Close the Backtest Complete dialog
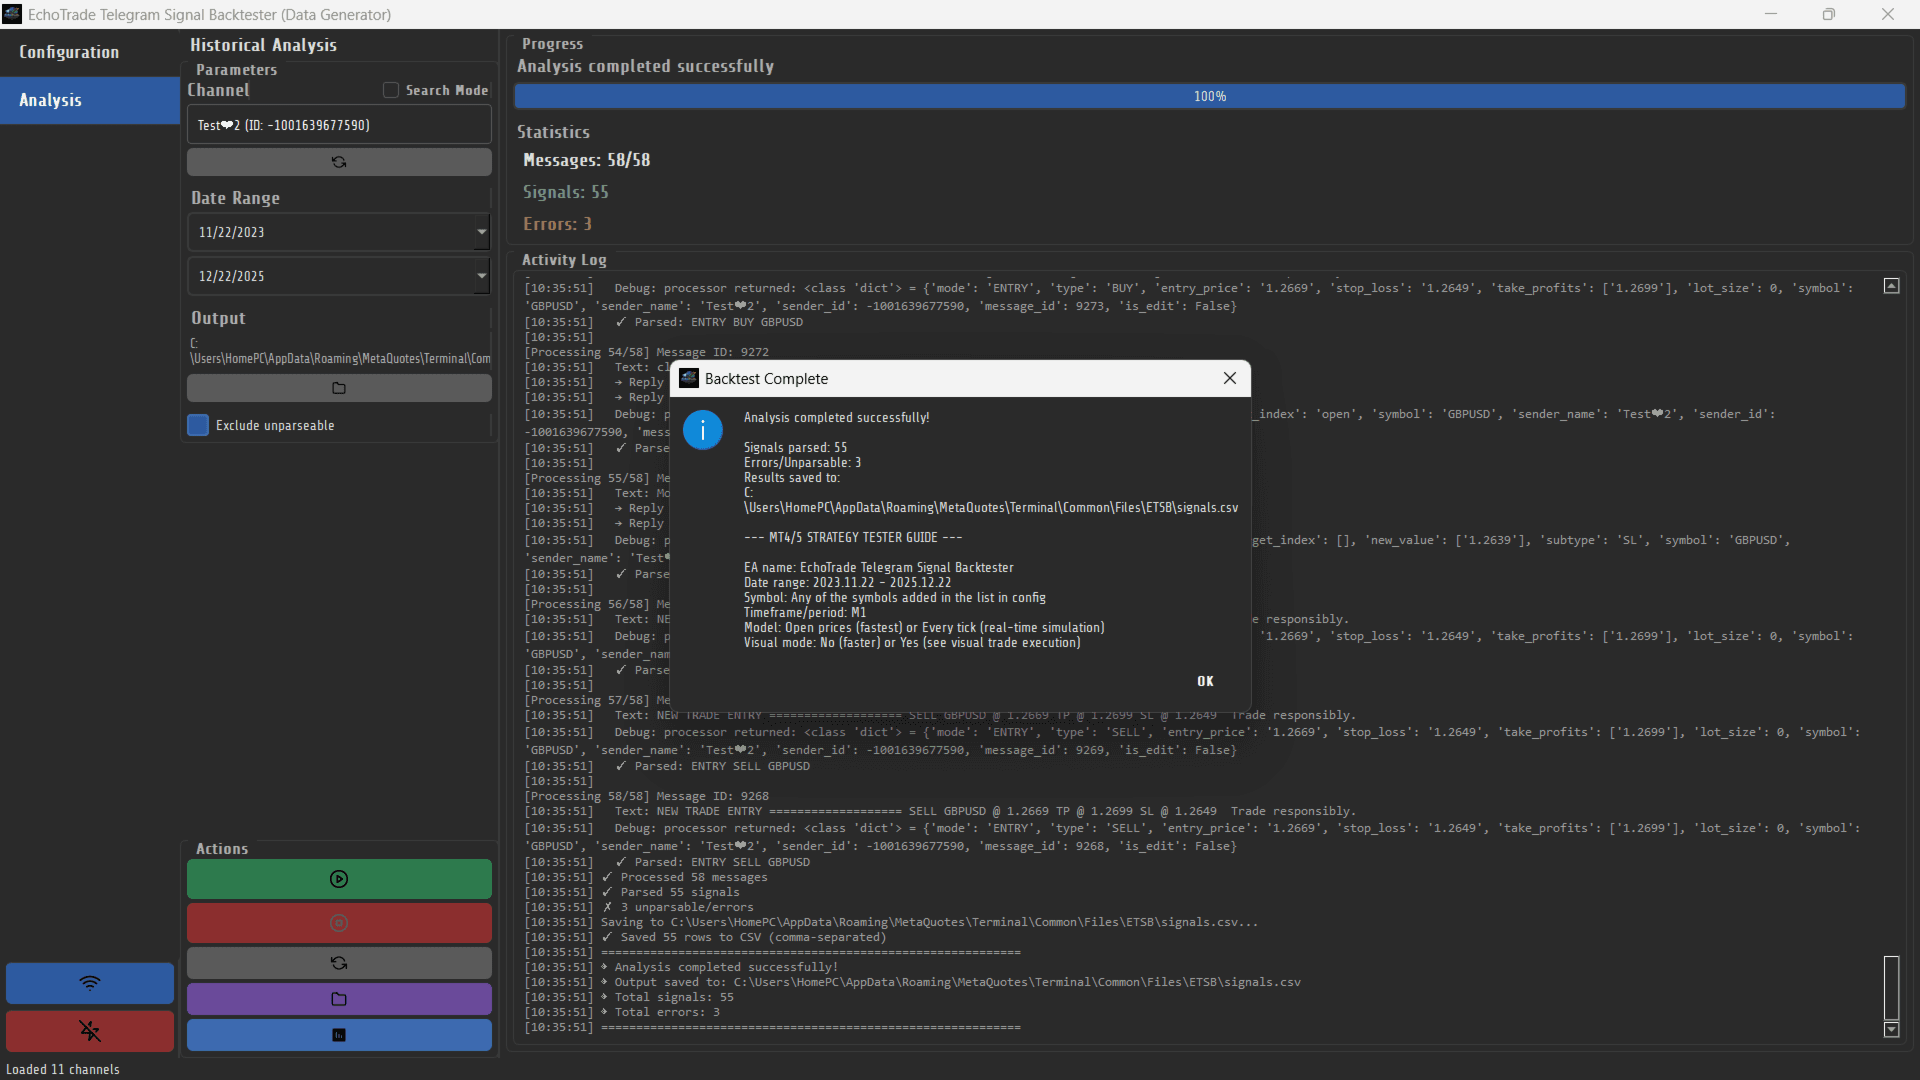 point(1230,378)
